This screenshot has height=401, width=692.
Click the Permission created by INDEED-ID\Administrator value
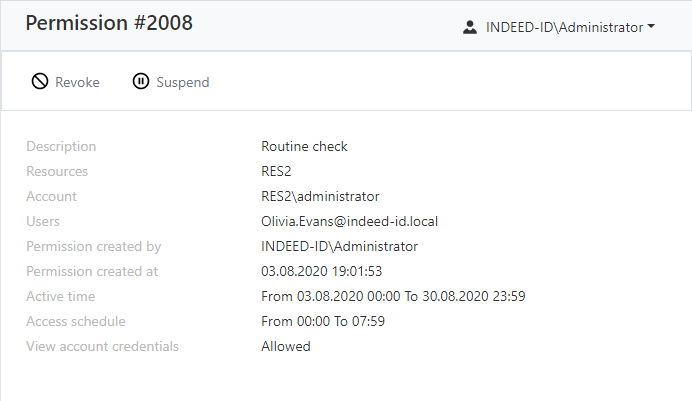[x=339, y=246]
